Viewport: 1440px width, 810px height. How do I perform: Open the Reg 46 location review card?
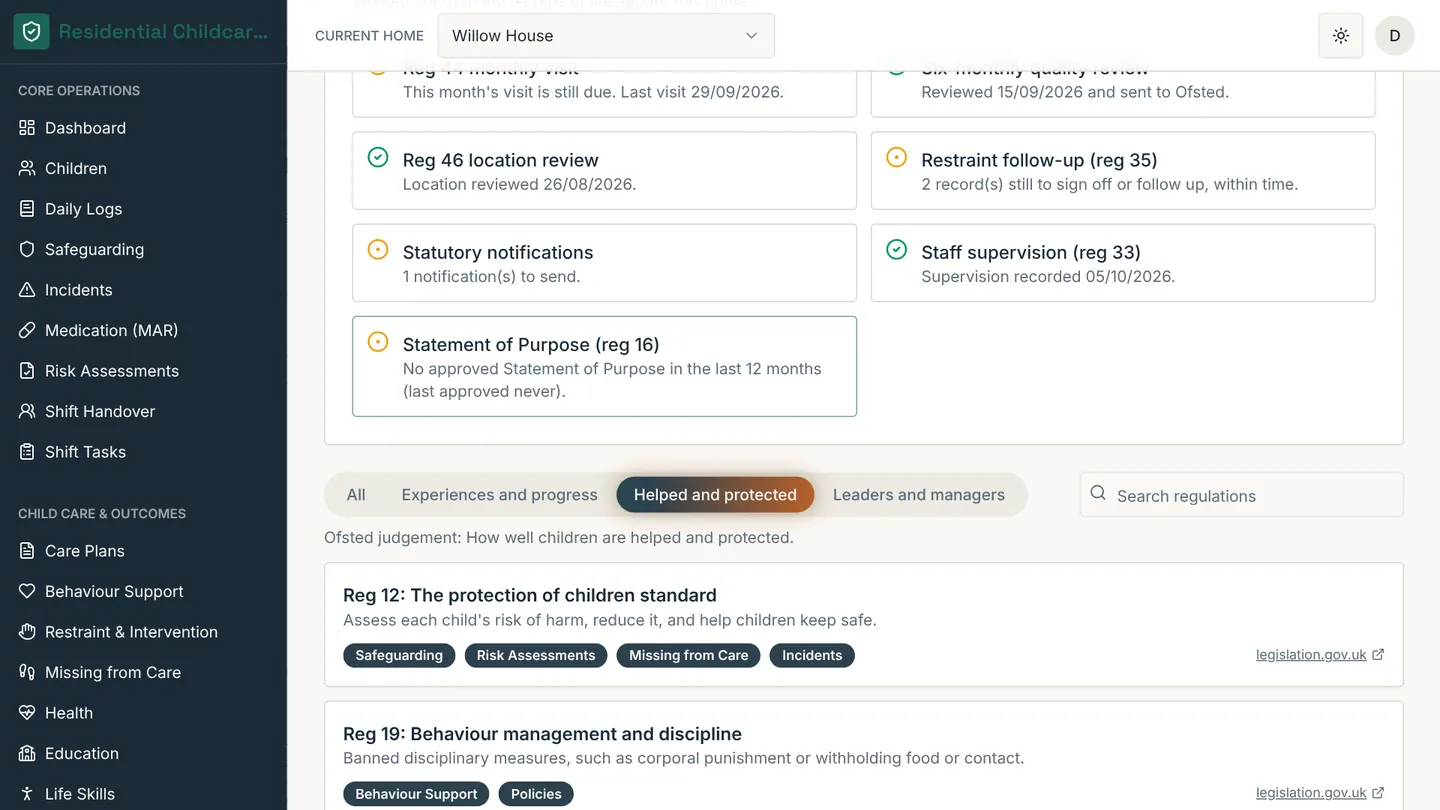tap(604, 171)
